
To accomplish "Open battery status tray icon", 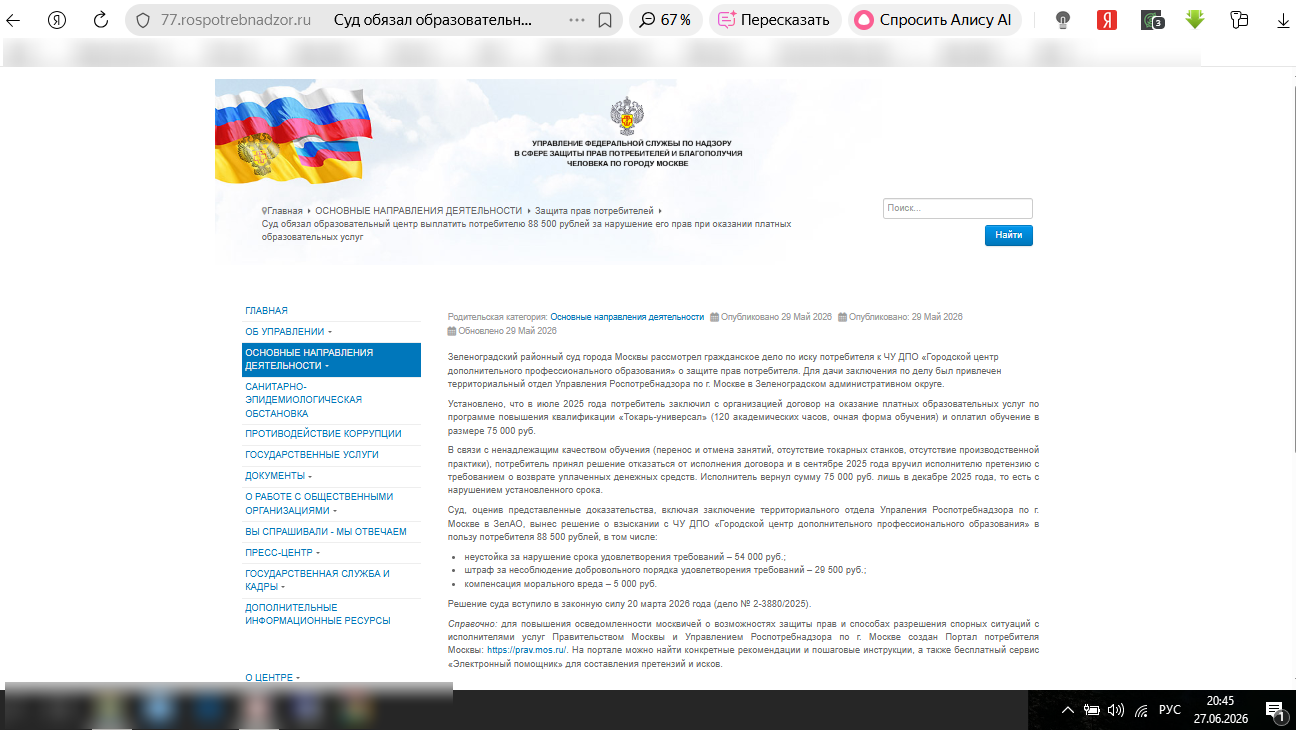I will tap(1093, 711).
